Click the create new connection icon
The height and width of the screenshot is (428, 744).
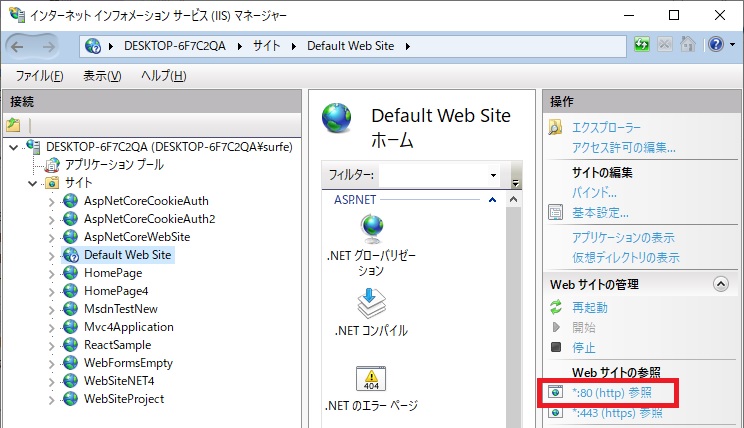(x=13, y=125)
